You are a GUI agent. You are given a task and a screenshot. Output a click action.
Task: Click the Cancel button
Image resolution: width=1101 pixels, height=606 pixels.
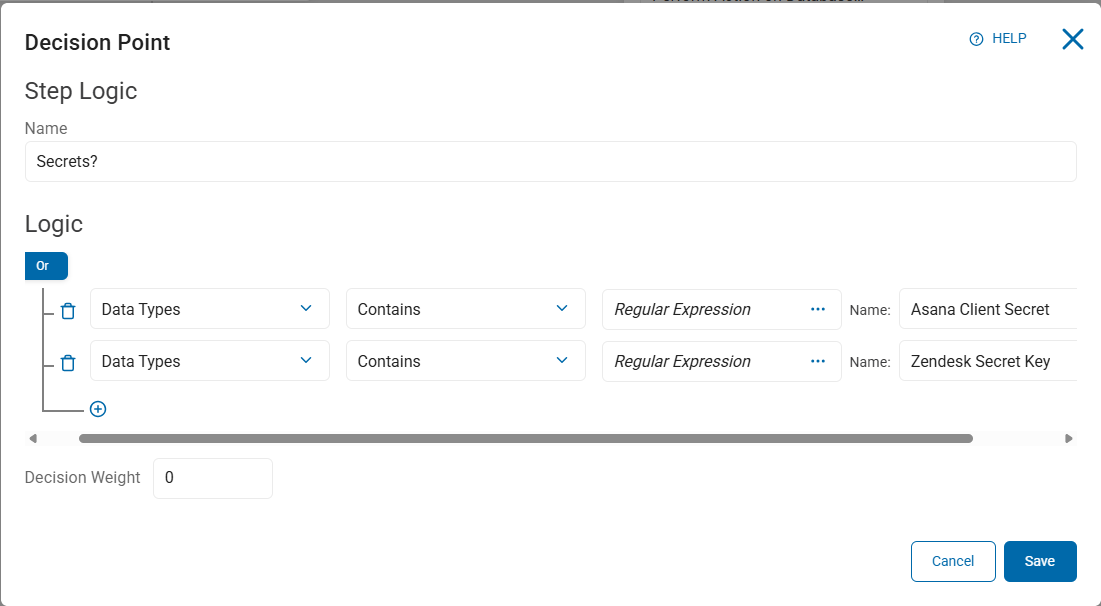tap(953, 561)
